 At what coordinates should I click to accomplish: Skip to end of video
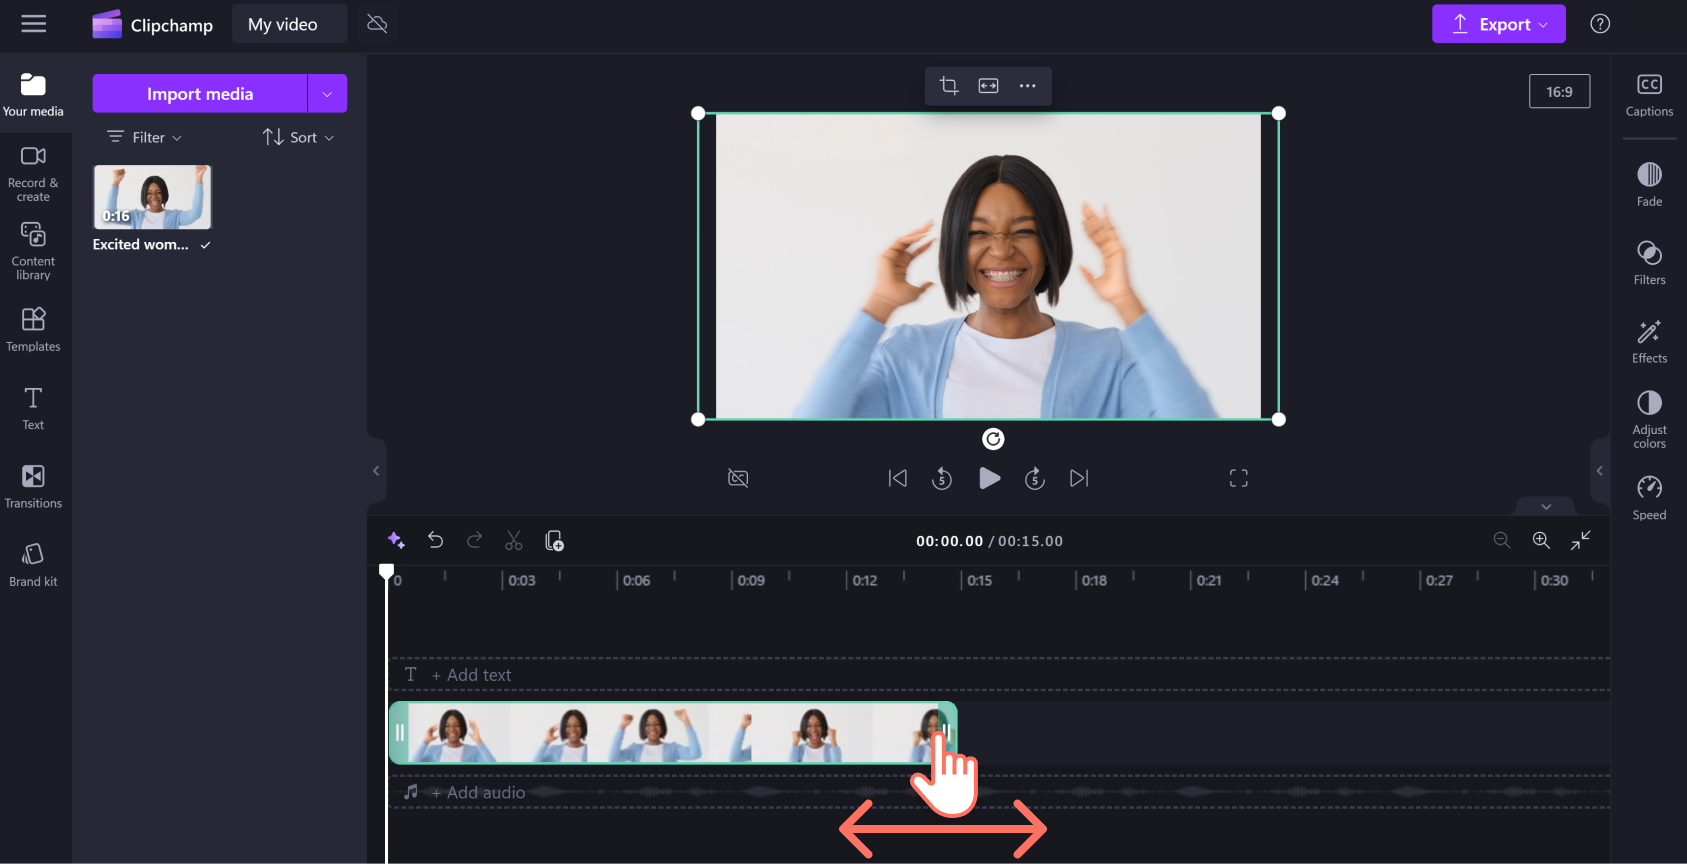[1079, 478]
